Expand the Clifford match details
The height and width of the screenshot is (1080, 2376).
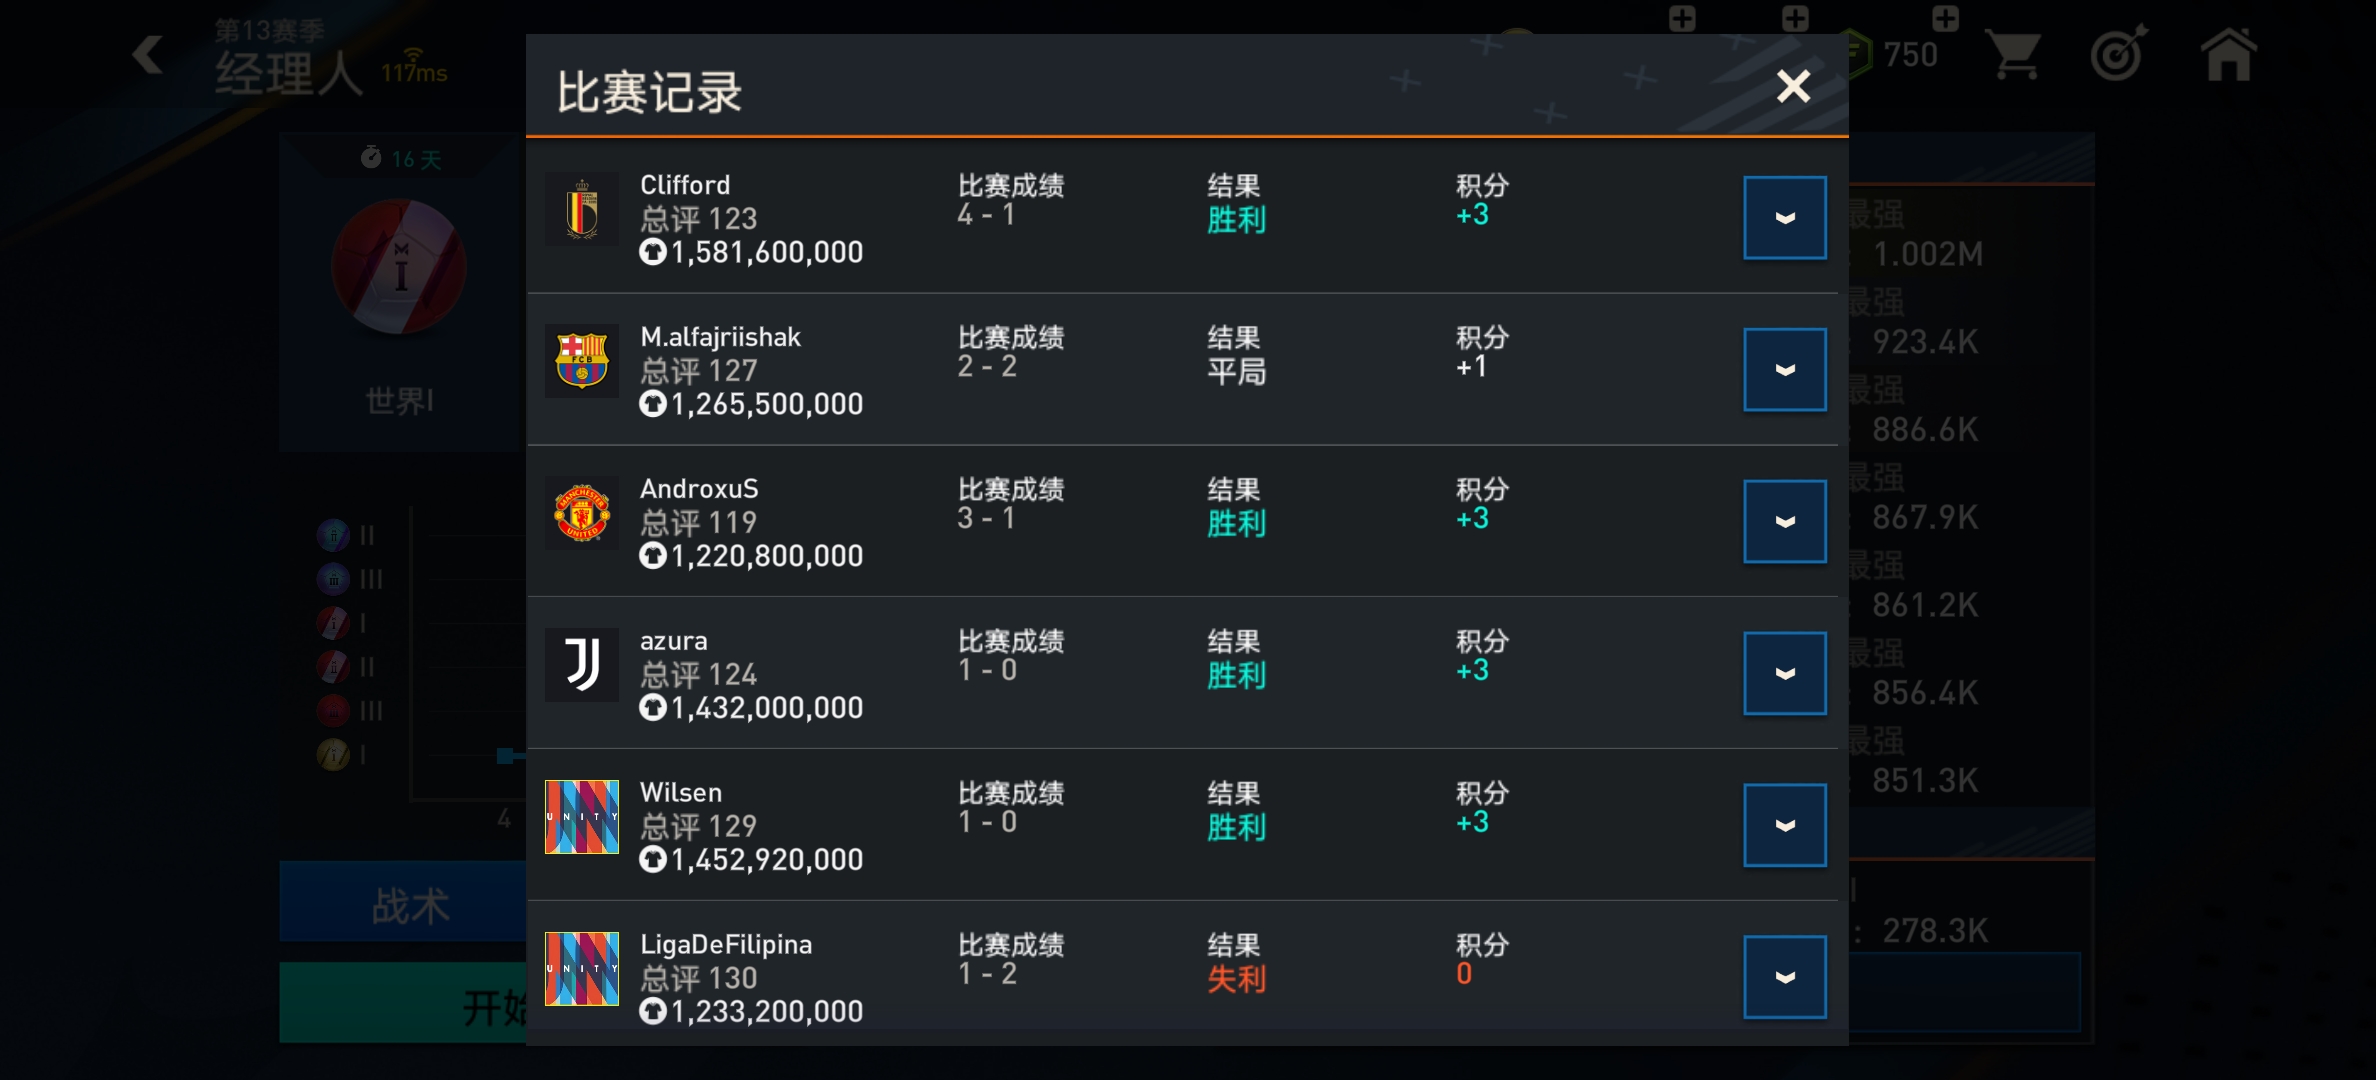1785,218
